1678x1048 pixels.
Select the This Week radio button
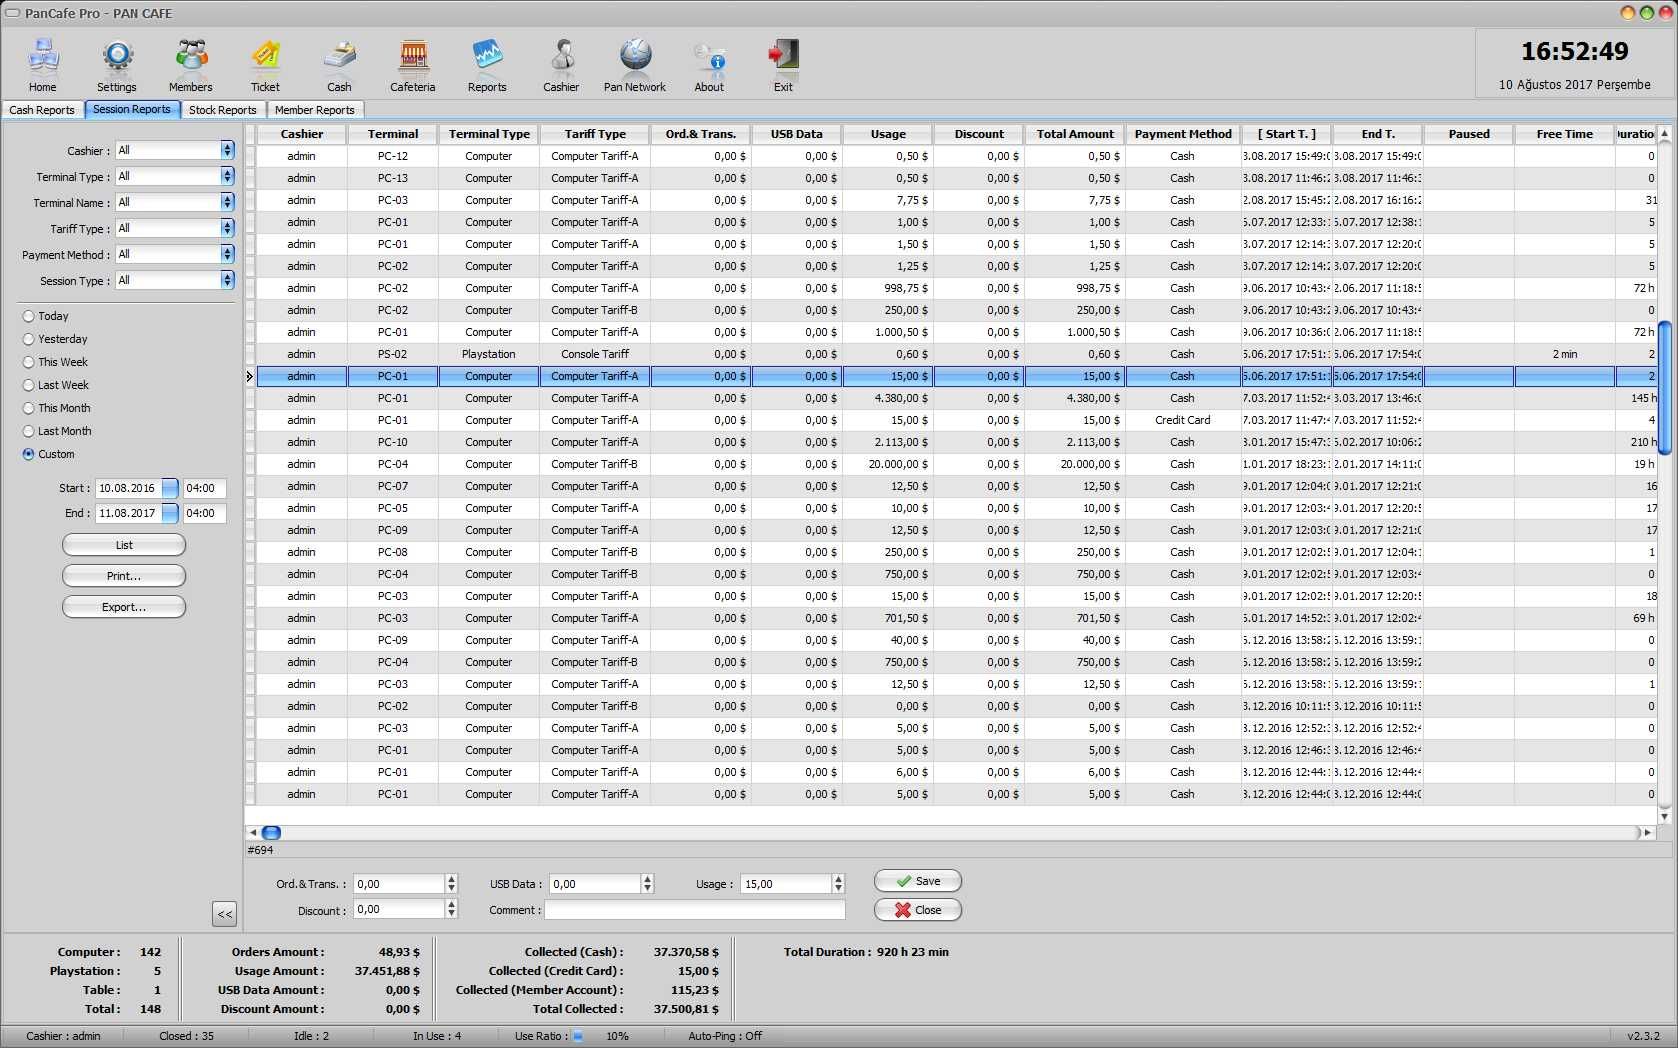pos(29,362)
